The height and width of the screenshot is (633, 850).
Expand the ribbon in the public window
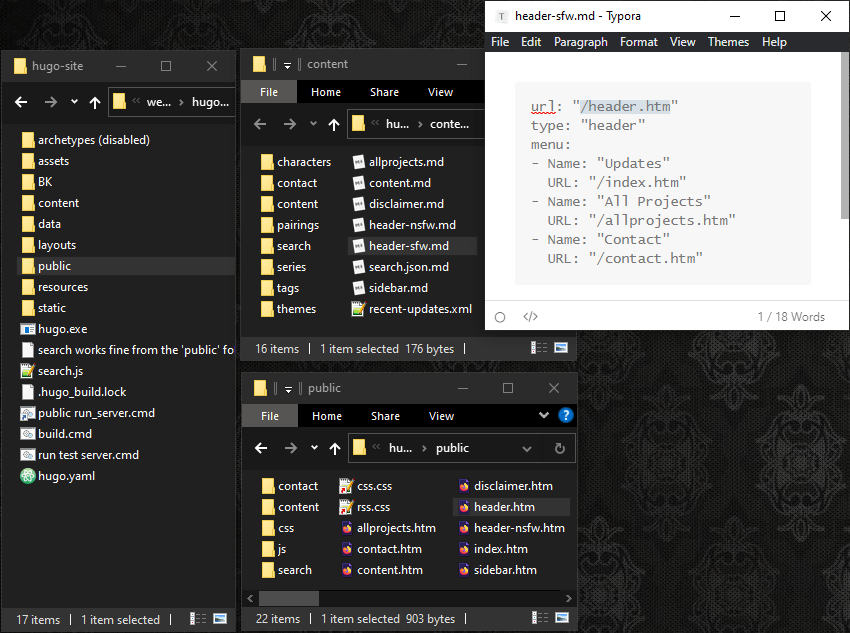(x=544, y=415)
